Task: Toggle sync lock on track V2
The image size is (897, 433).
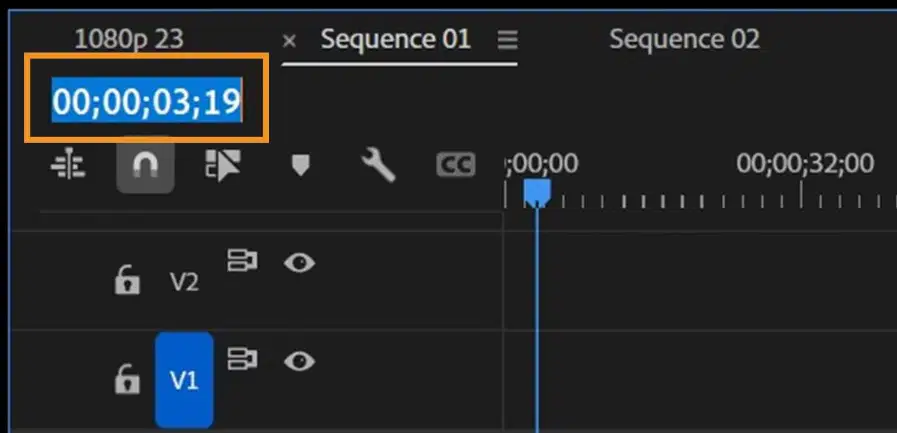Action: coord(242,260)
